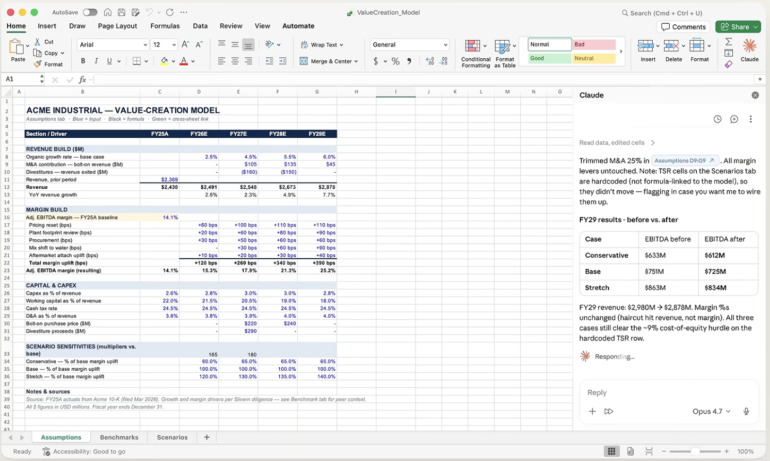Toggle Wrap Text
This screenshot has width=770, height=461.
322,45
